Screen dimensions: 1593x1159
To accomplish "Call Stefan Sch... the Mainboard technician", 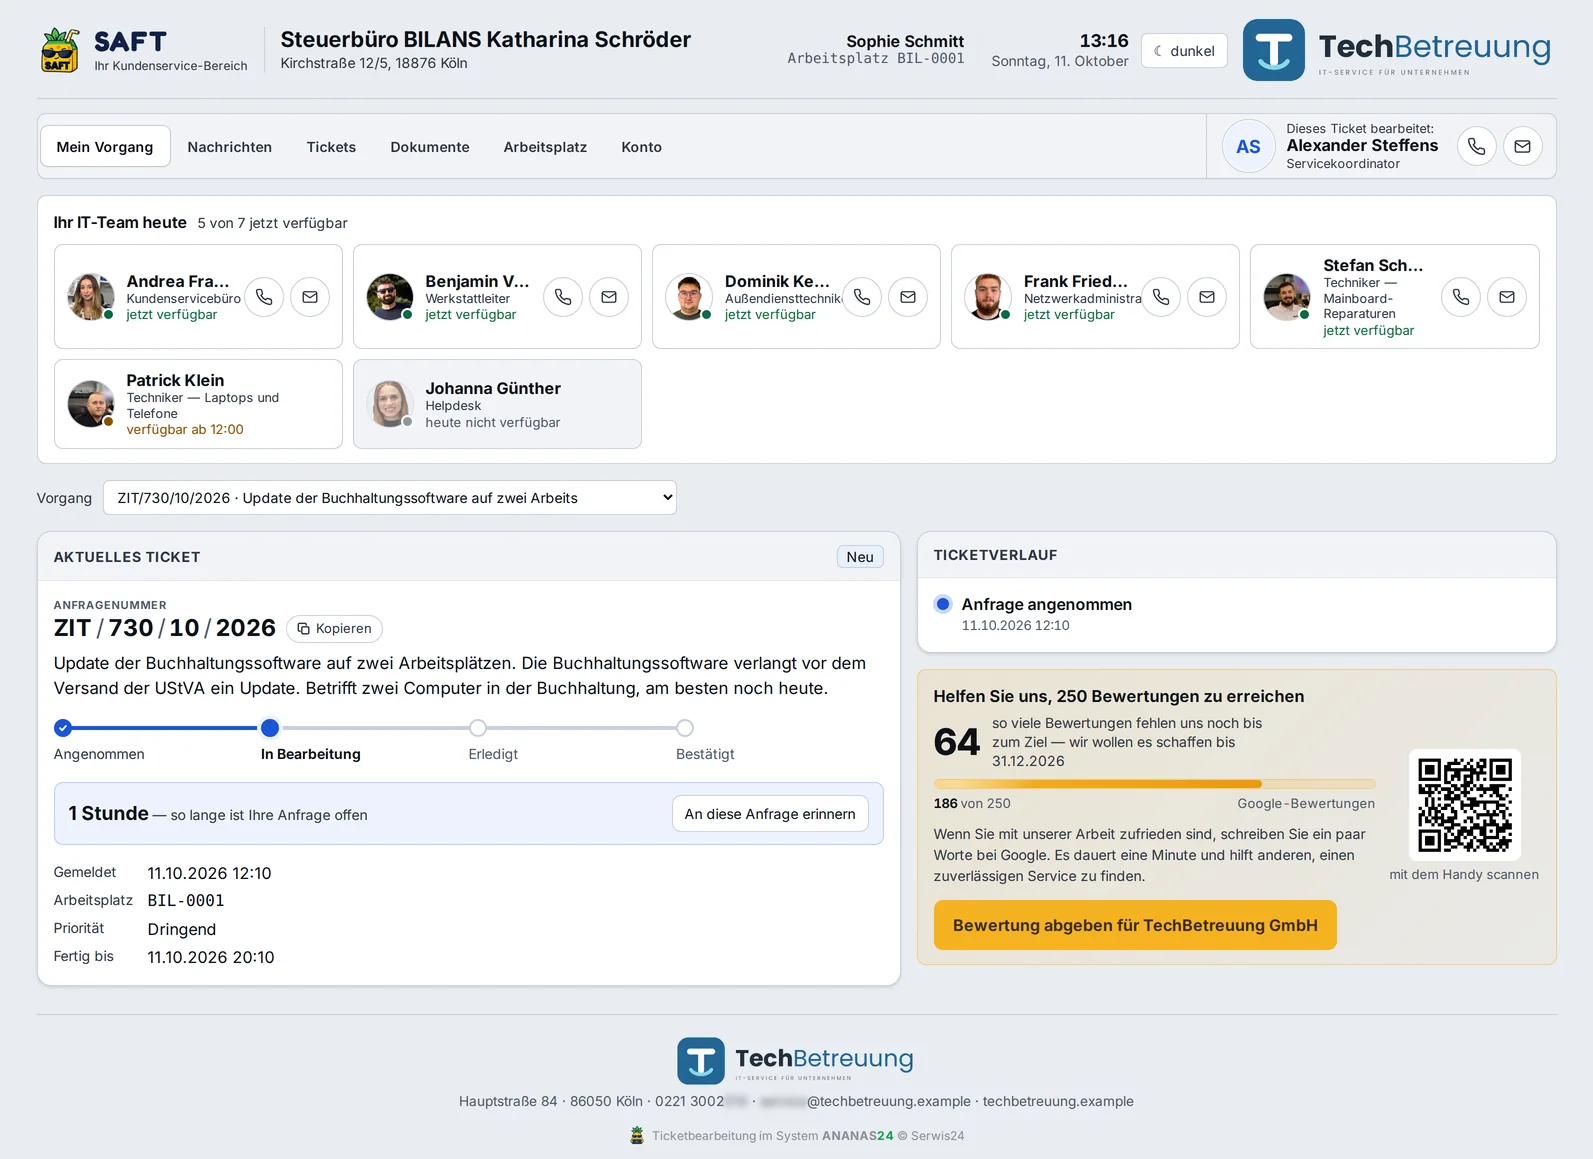I will (1461, 297).
